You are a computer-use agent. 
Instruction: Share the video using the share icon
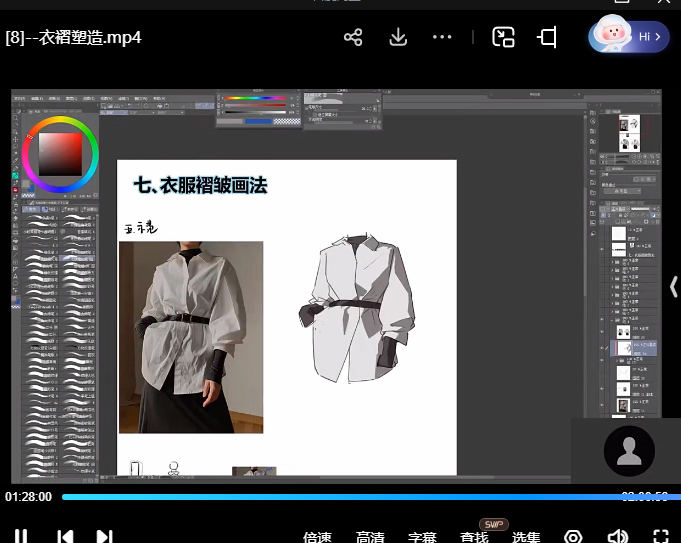point(353,38)
